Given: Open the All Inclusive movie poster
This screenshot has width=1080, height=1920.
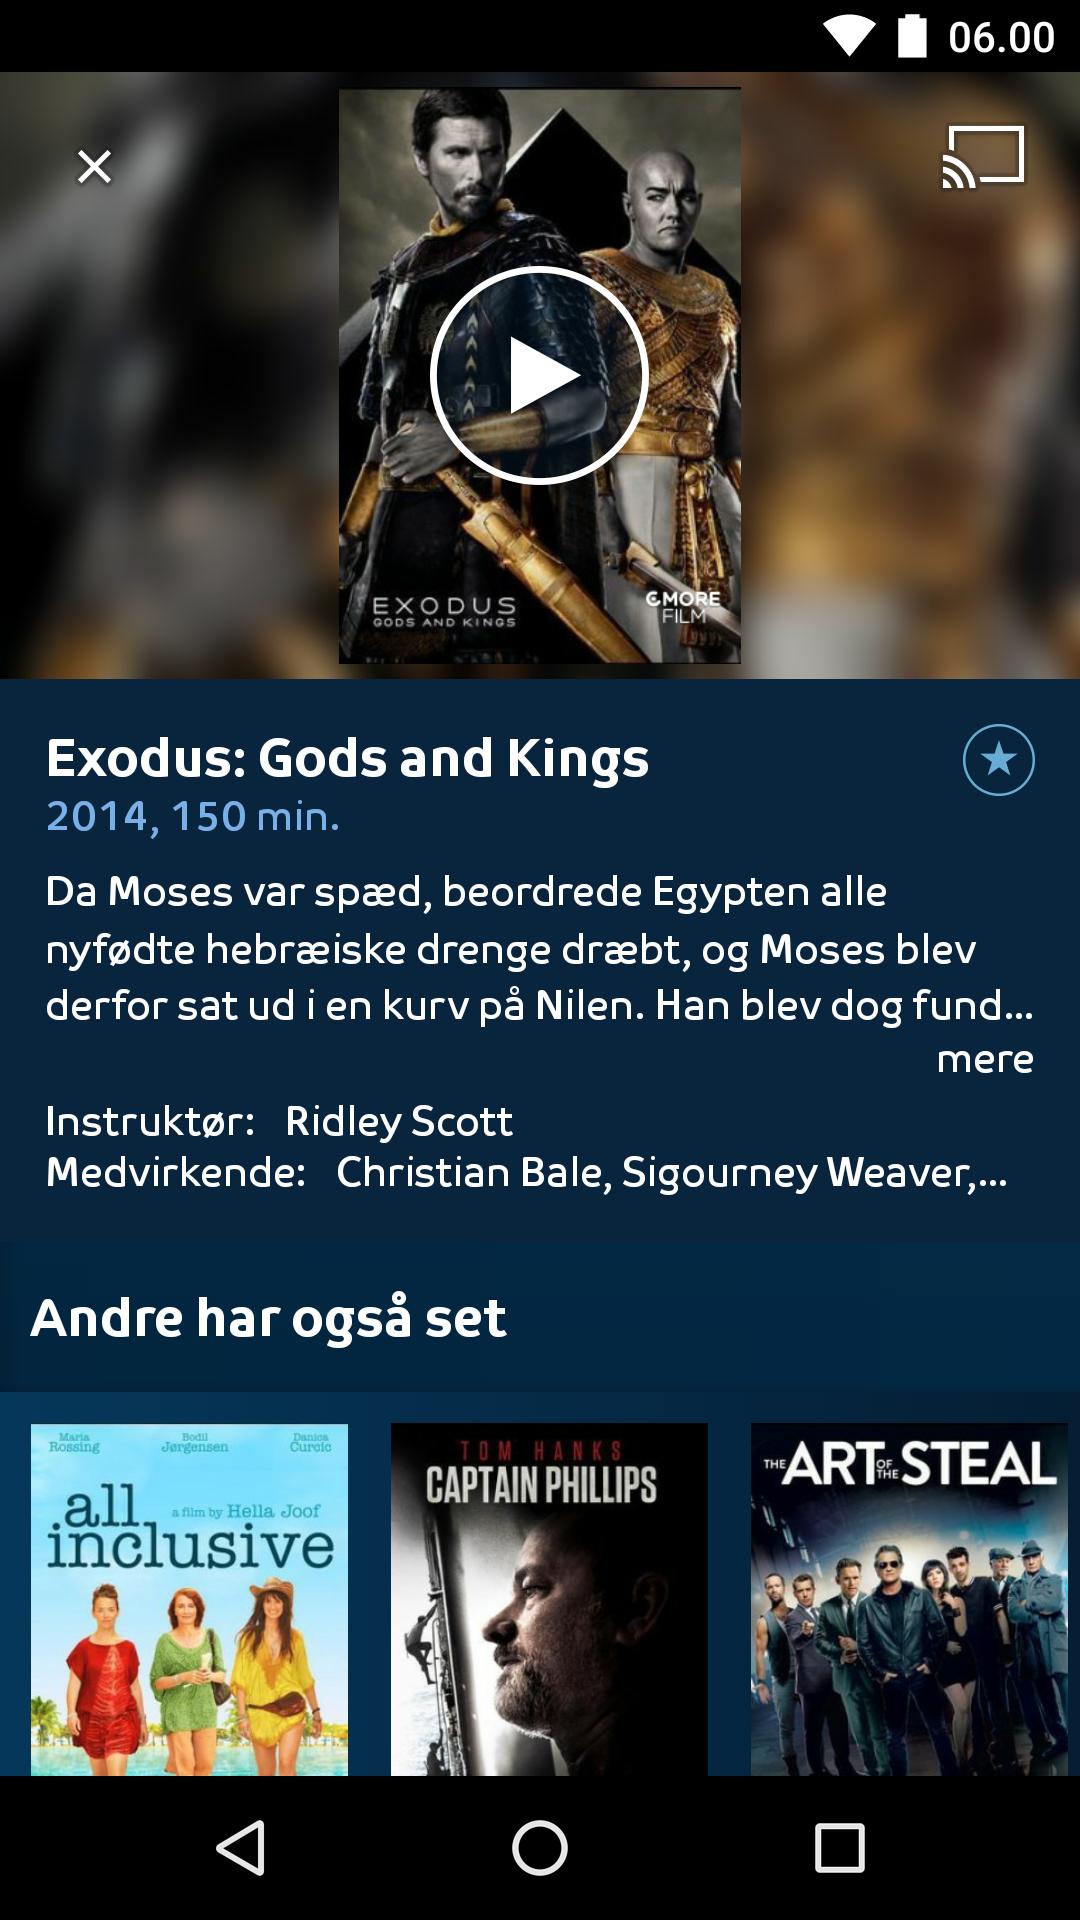Looking at the screenshot, I should tap(189, 1600).
